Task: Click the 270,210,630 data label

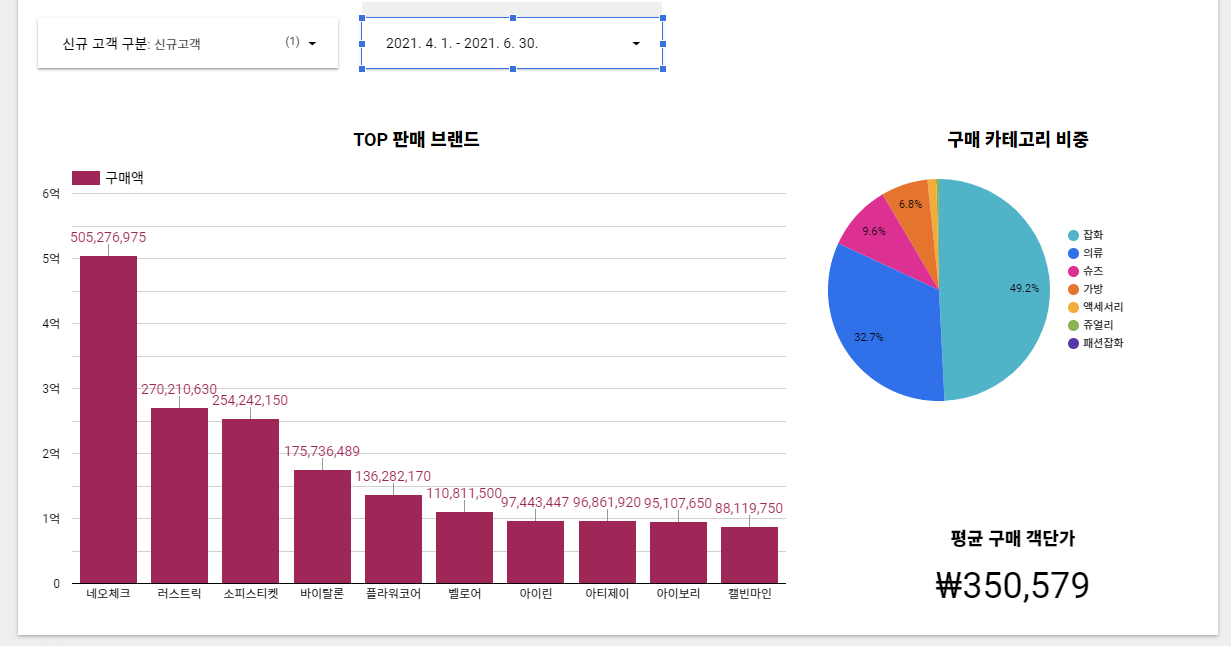Action: [x=179, y=390]
